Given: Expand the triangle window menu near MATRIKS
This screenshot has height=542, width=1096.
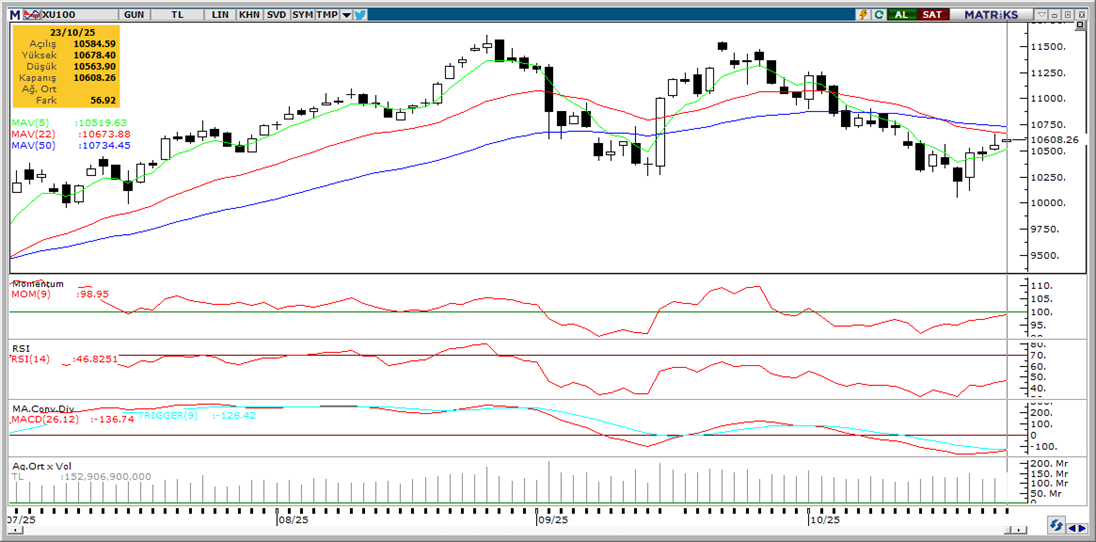Looking at the screenshot, I should 1041,15.
